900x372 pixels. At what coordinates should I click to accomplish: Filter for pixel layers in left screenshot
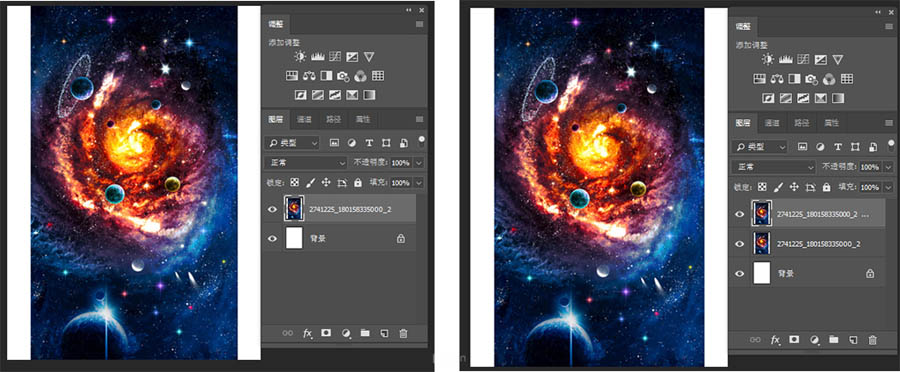point(334,142)
